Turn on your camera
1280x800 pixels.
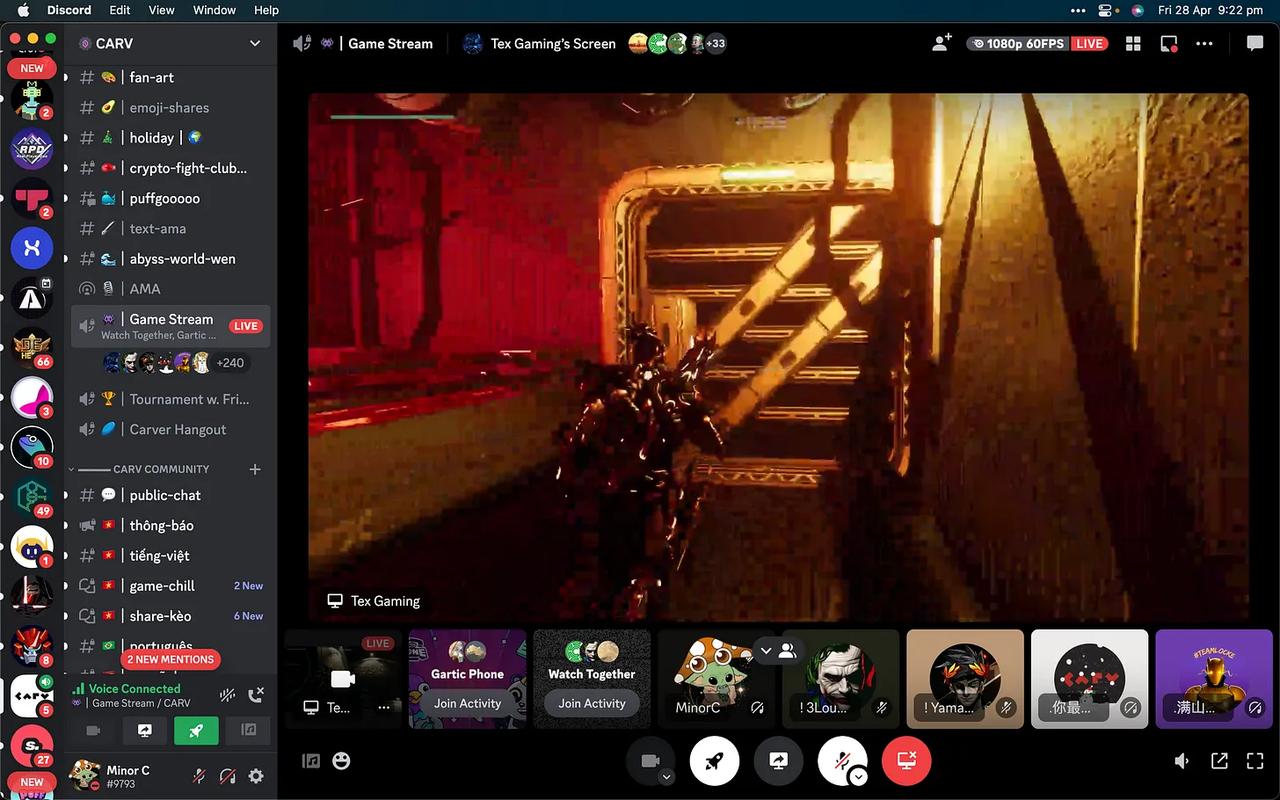[x=651, y=761]
